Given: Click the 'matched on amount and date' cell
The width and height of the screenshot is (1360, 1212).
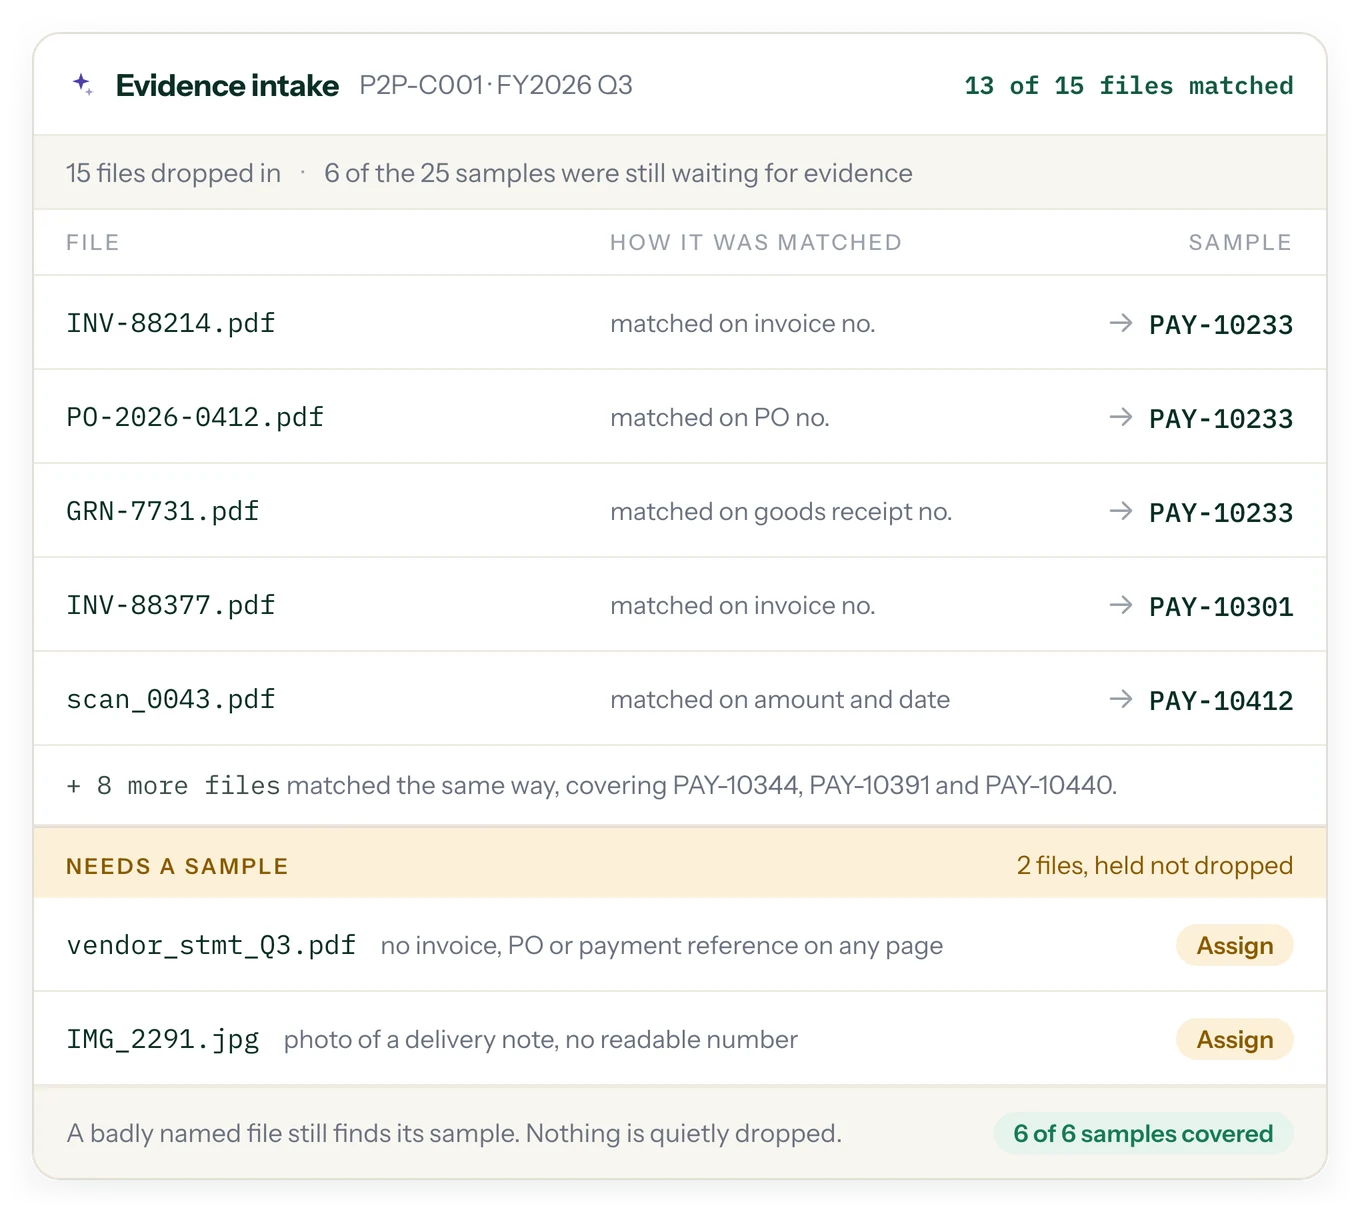Looking at the screenshot, I should pyautogui.click(x=780, y=699).
